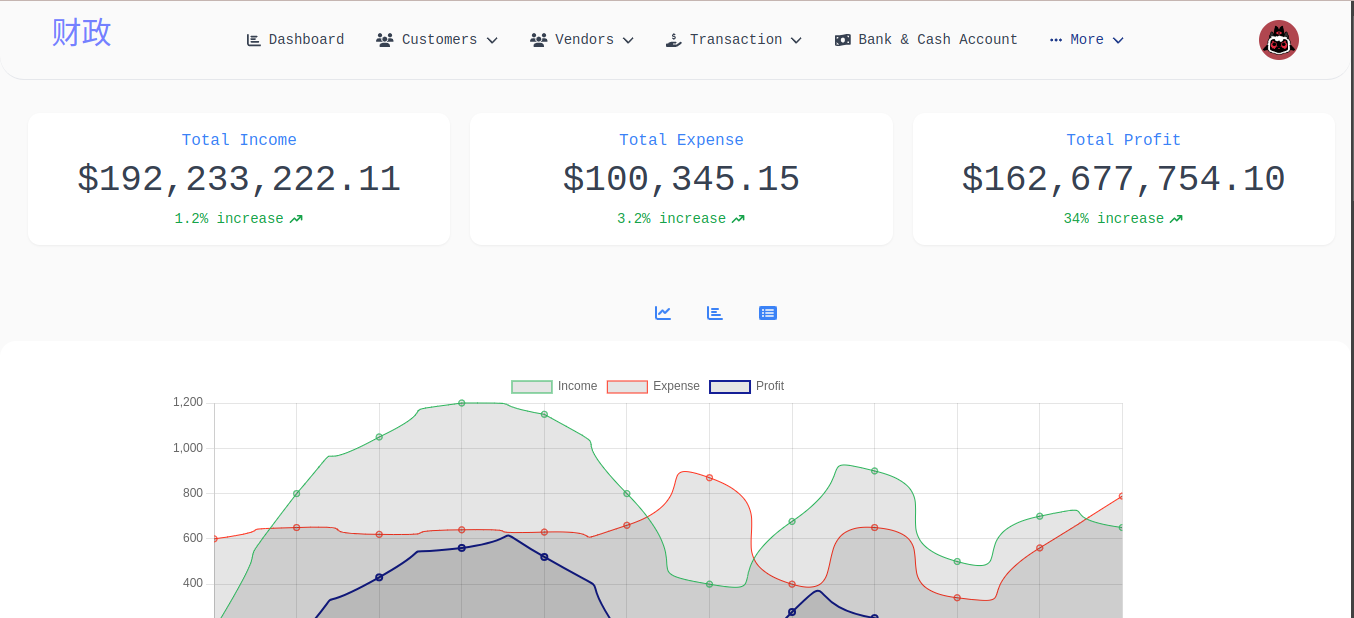1354x618 pixels.
Task: Open the user profile avatar
Action: (x=1278, y=40)
